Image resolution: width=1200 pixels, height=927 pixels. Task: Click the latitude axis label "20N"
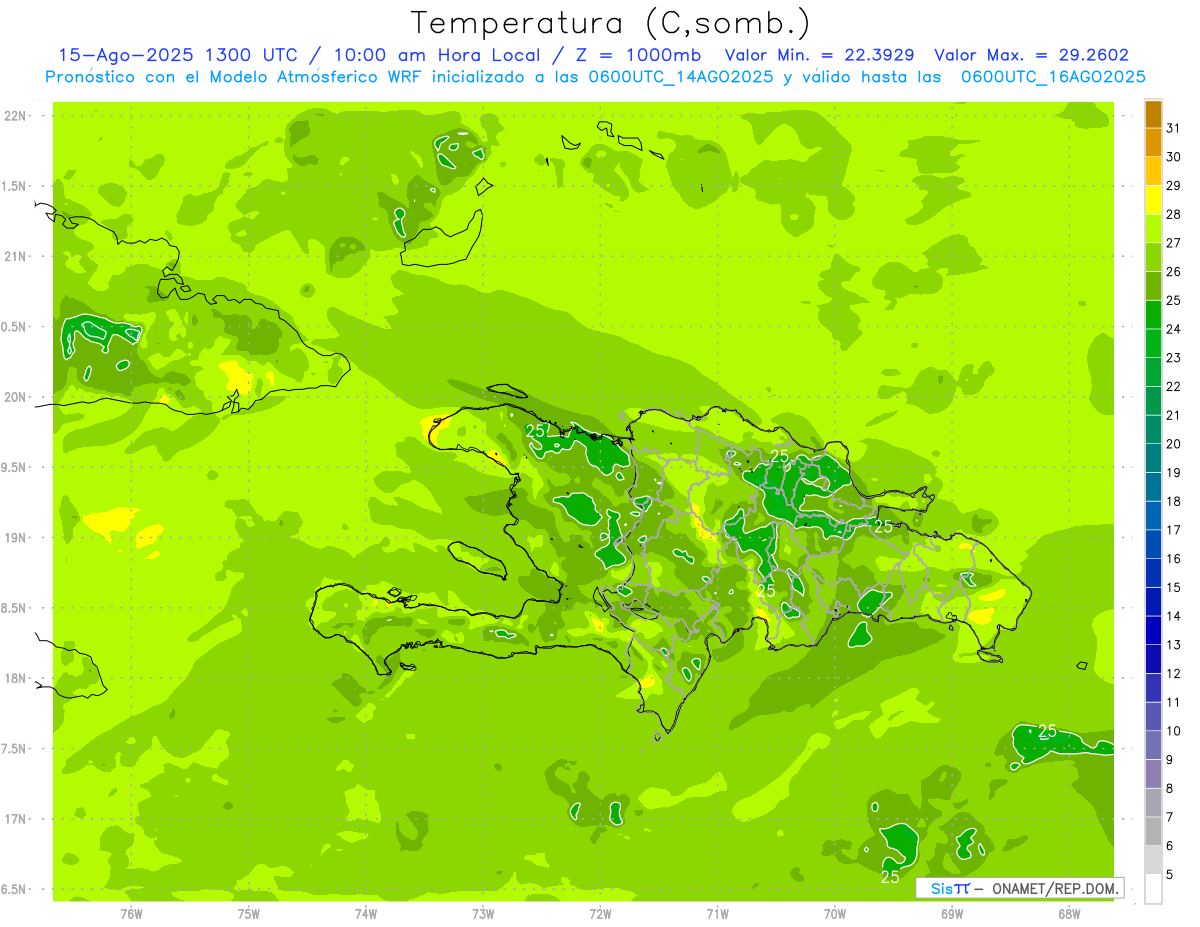[15, 397]
